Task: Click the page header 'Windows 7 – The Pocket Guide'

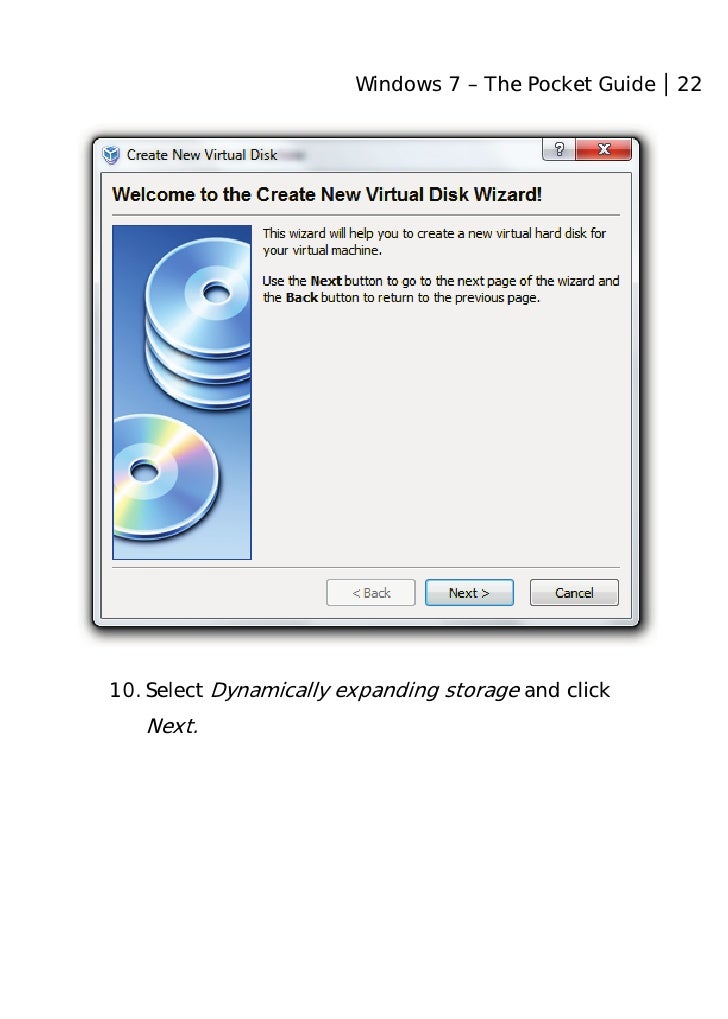Action: click(506, 84)
